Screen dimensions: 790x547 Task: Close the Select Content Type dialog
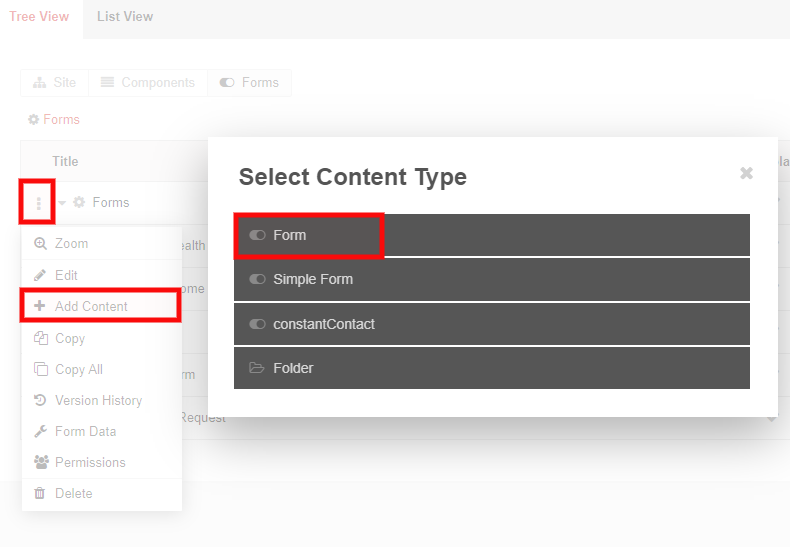pos(746,173)
